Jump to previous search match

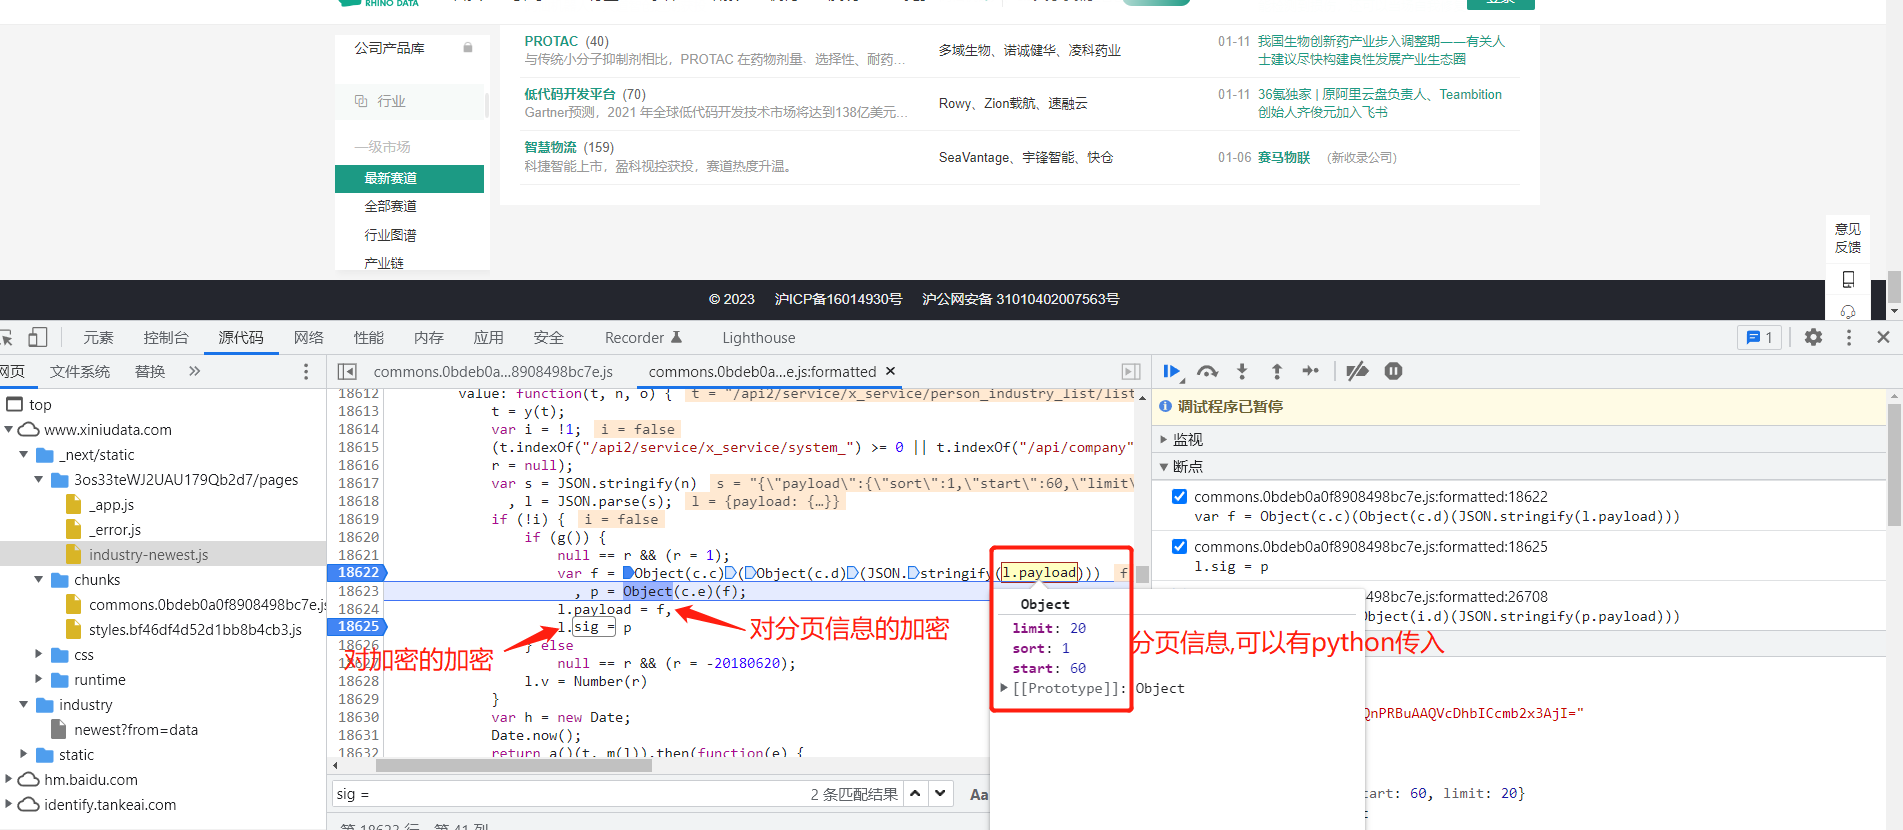(x=915, y=794)
